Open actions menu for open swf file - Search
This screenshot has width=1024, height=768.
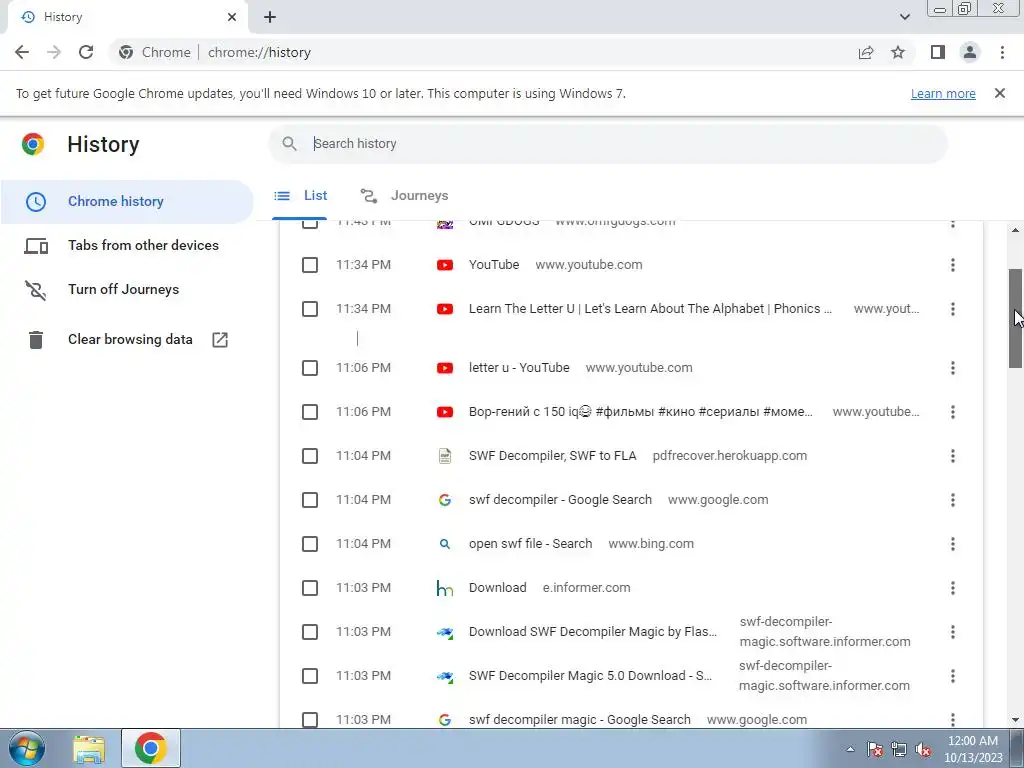[953, 544]
